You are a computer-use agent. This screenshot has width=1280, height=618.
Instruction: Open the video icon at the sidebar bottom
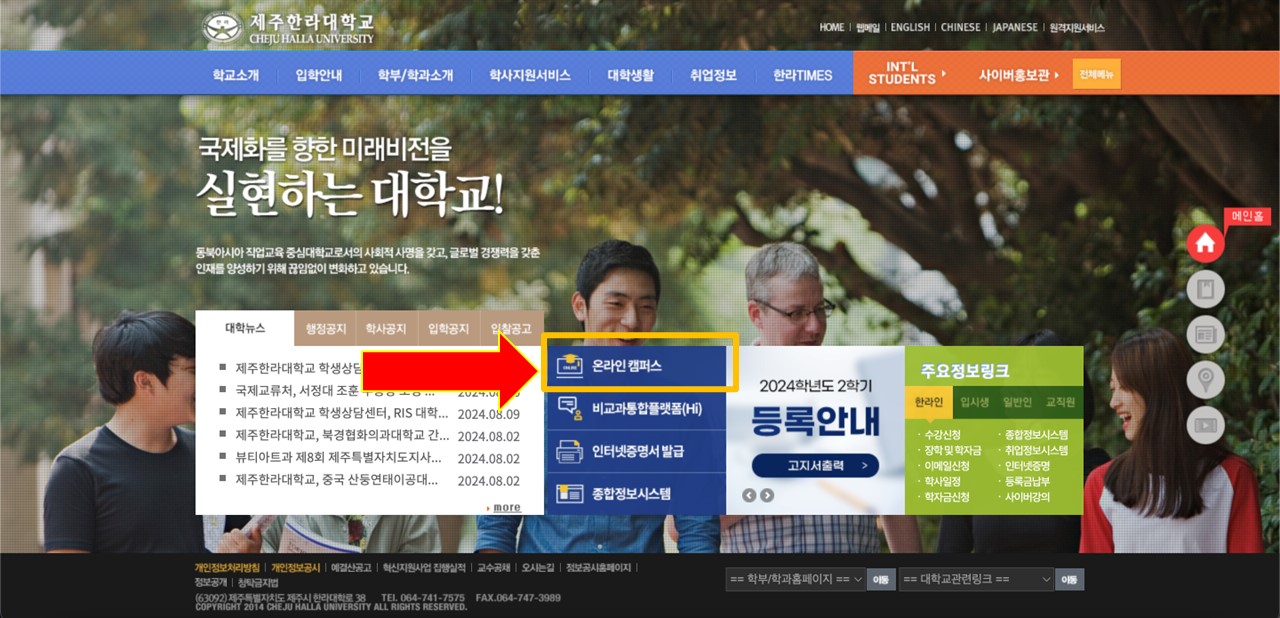[1205, 425]
